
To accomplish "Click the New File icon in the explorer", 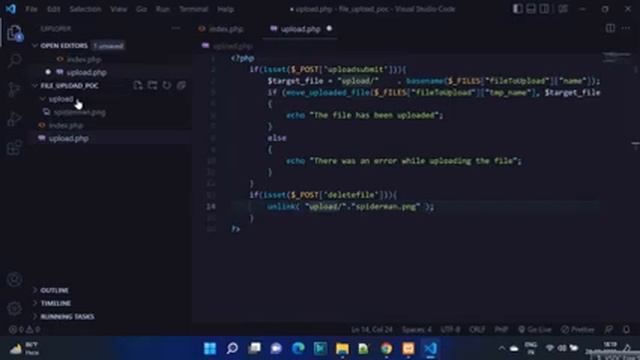I will (138, 85).
